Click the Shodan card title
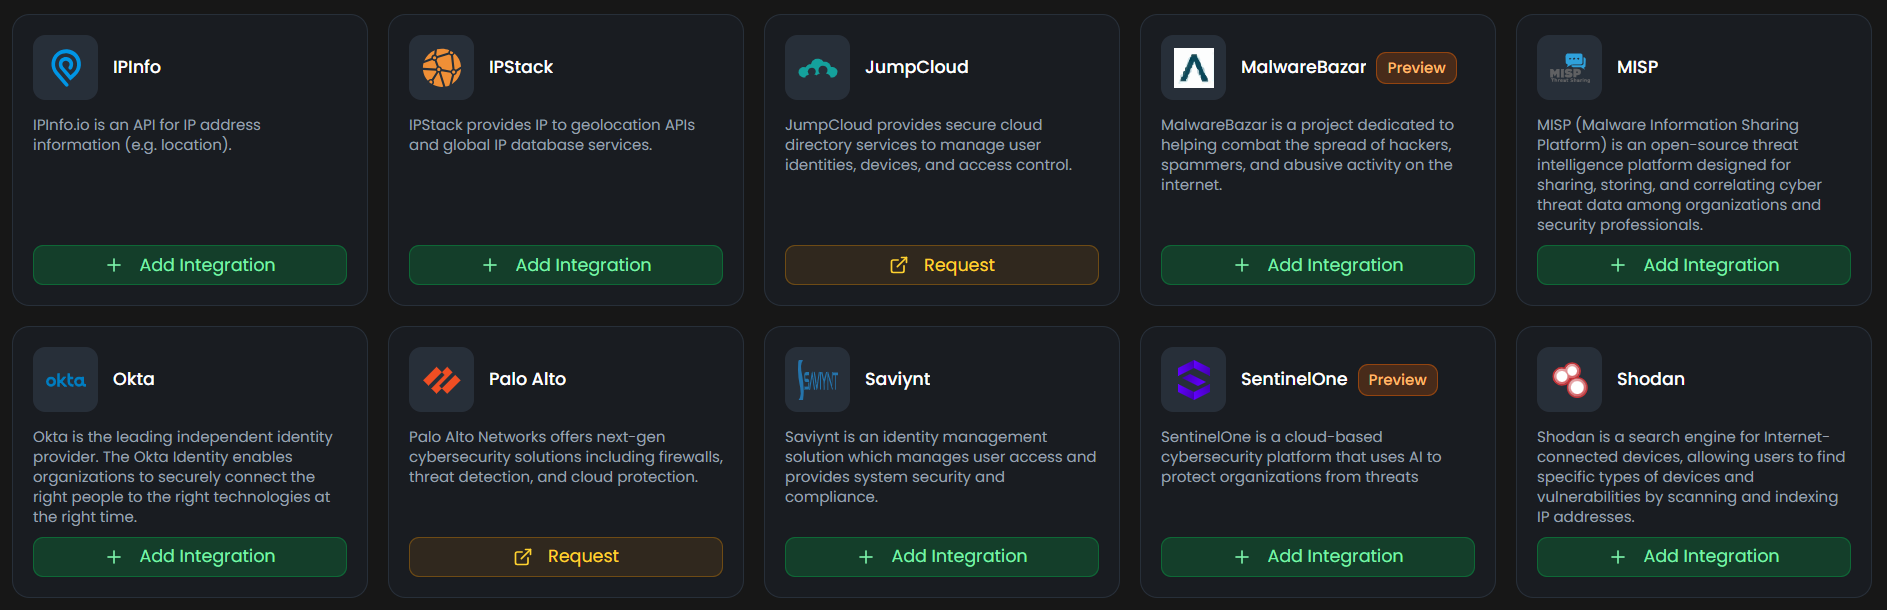This screenshot has height=610, width=1887. tap(1651, 379)
